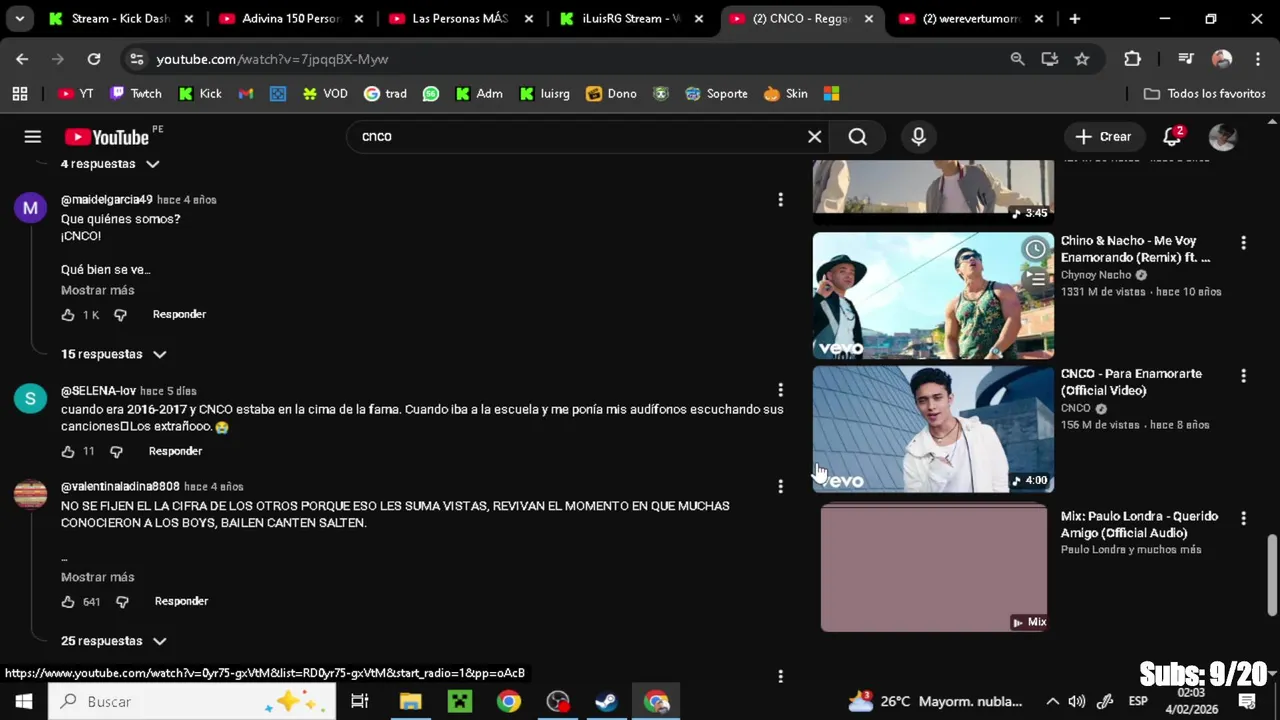The image size is (1280, 720).
Task: Like the comment by @SELENA-lov
Action: click(x=68, y=452)
